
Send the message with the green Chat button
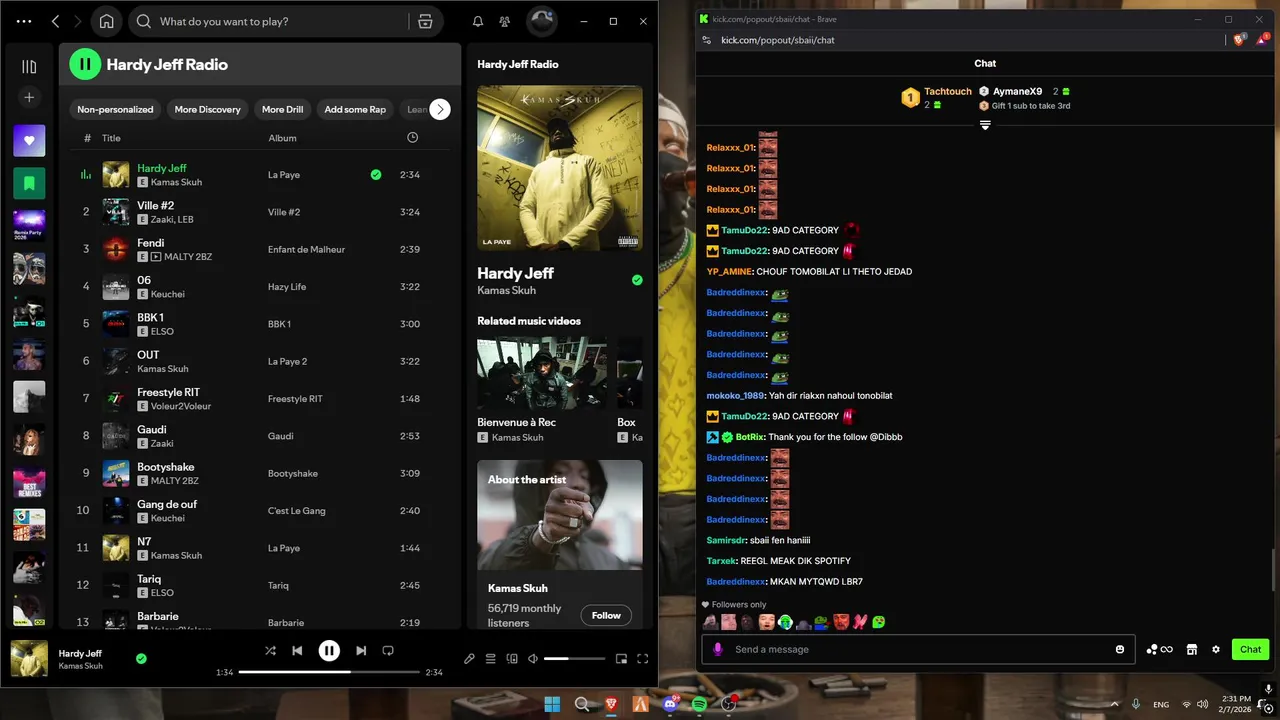1250,649
